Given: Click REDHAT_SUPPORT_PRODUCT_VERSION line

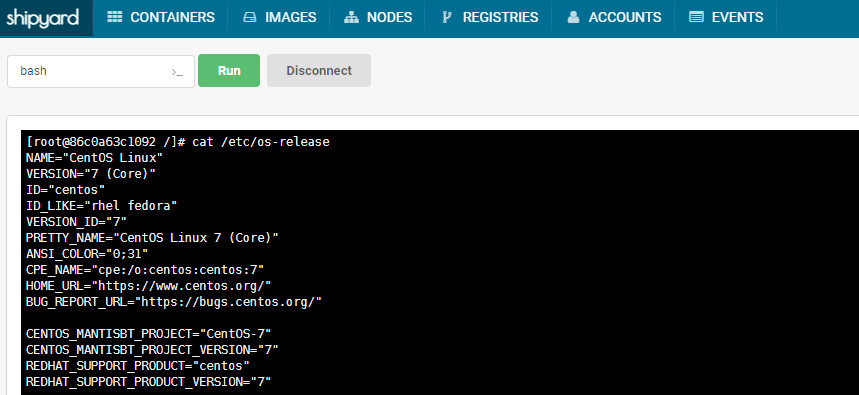Looking at the screenshot, I should (148, 381).
